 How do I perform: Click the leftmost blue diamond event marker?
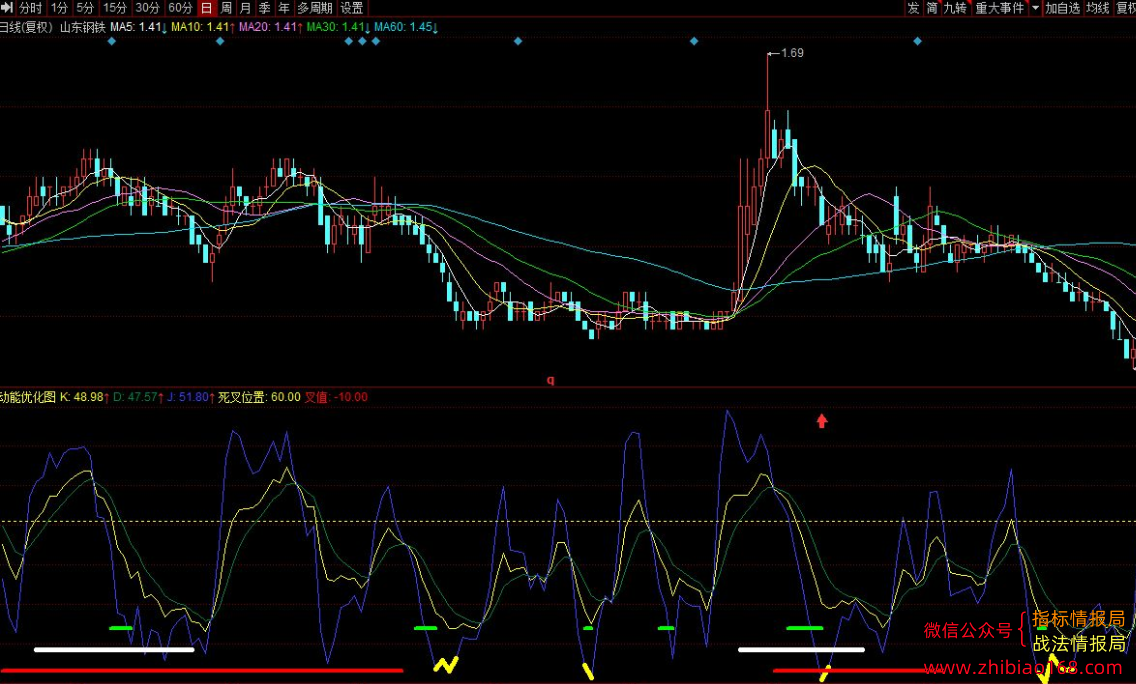click(x=112, y=41)
